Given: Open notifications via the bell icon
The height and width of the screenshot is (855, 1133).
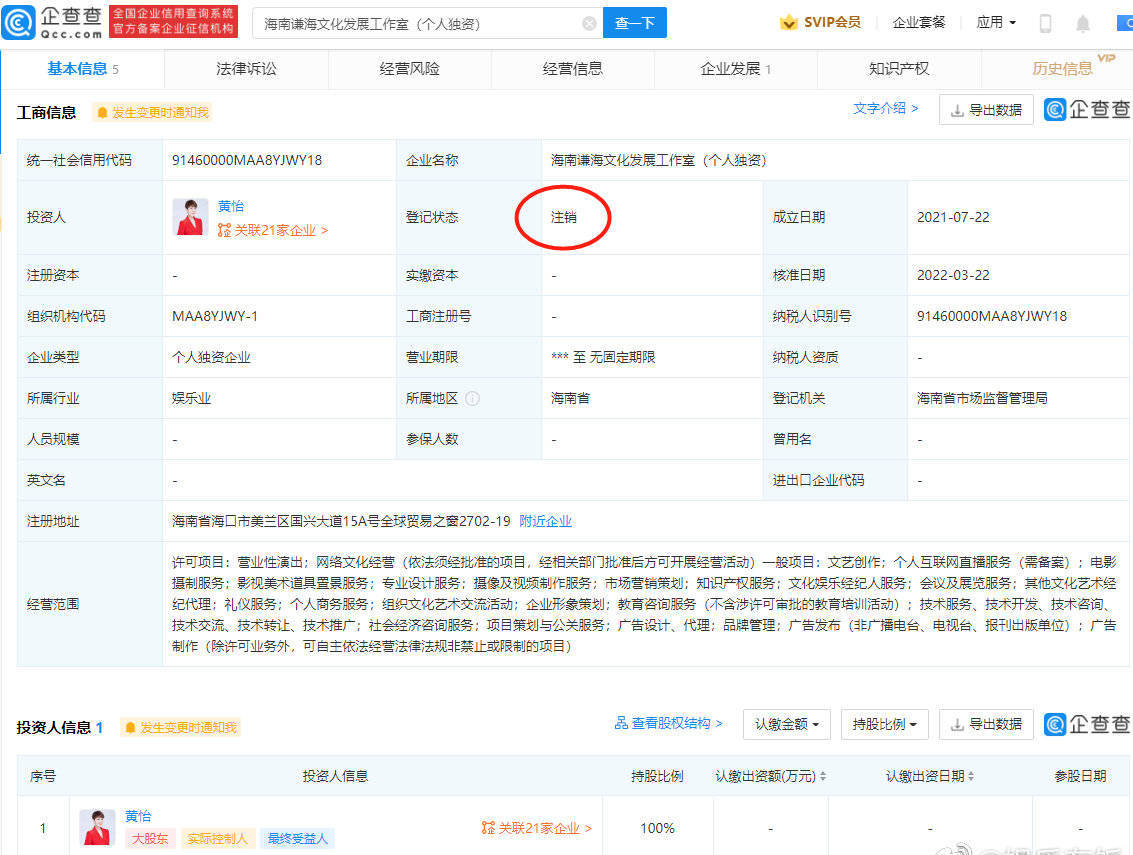Looking at the screenshot, I should (x=1082, y=24).
